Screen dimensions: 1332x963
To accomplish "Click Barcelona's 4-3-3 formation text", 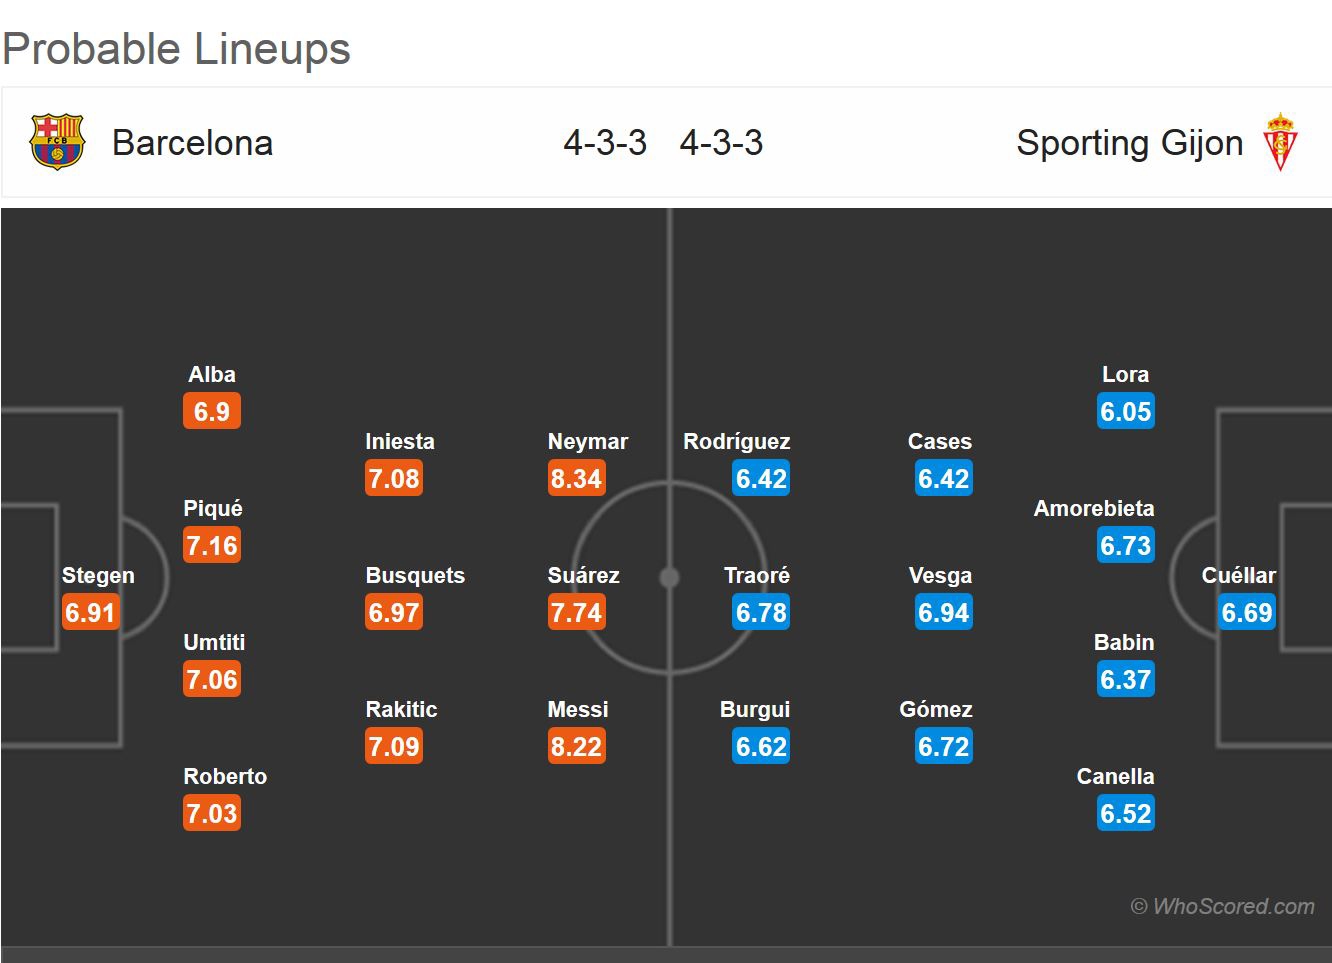I will [605, 143].
